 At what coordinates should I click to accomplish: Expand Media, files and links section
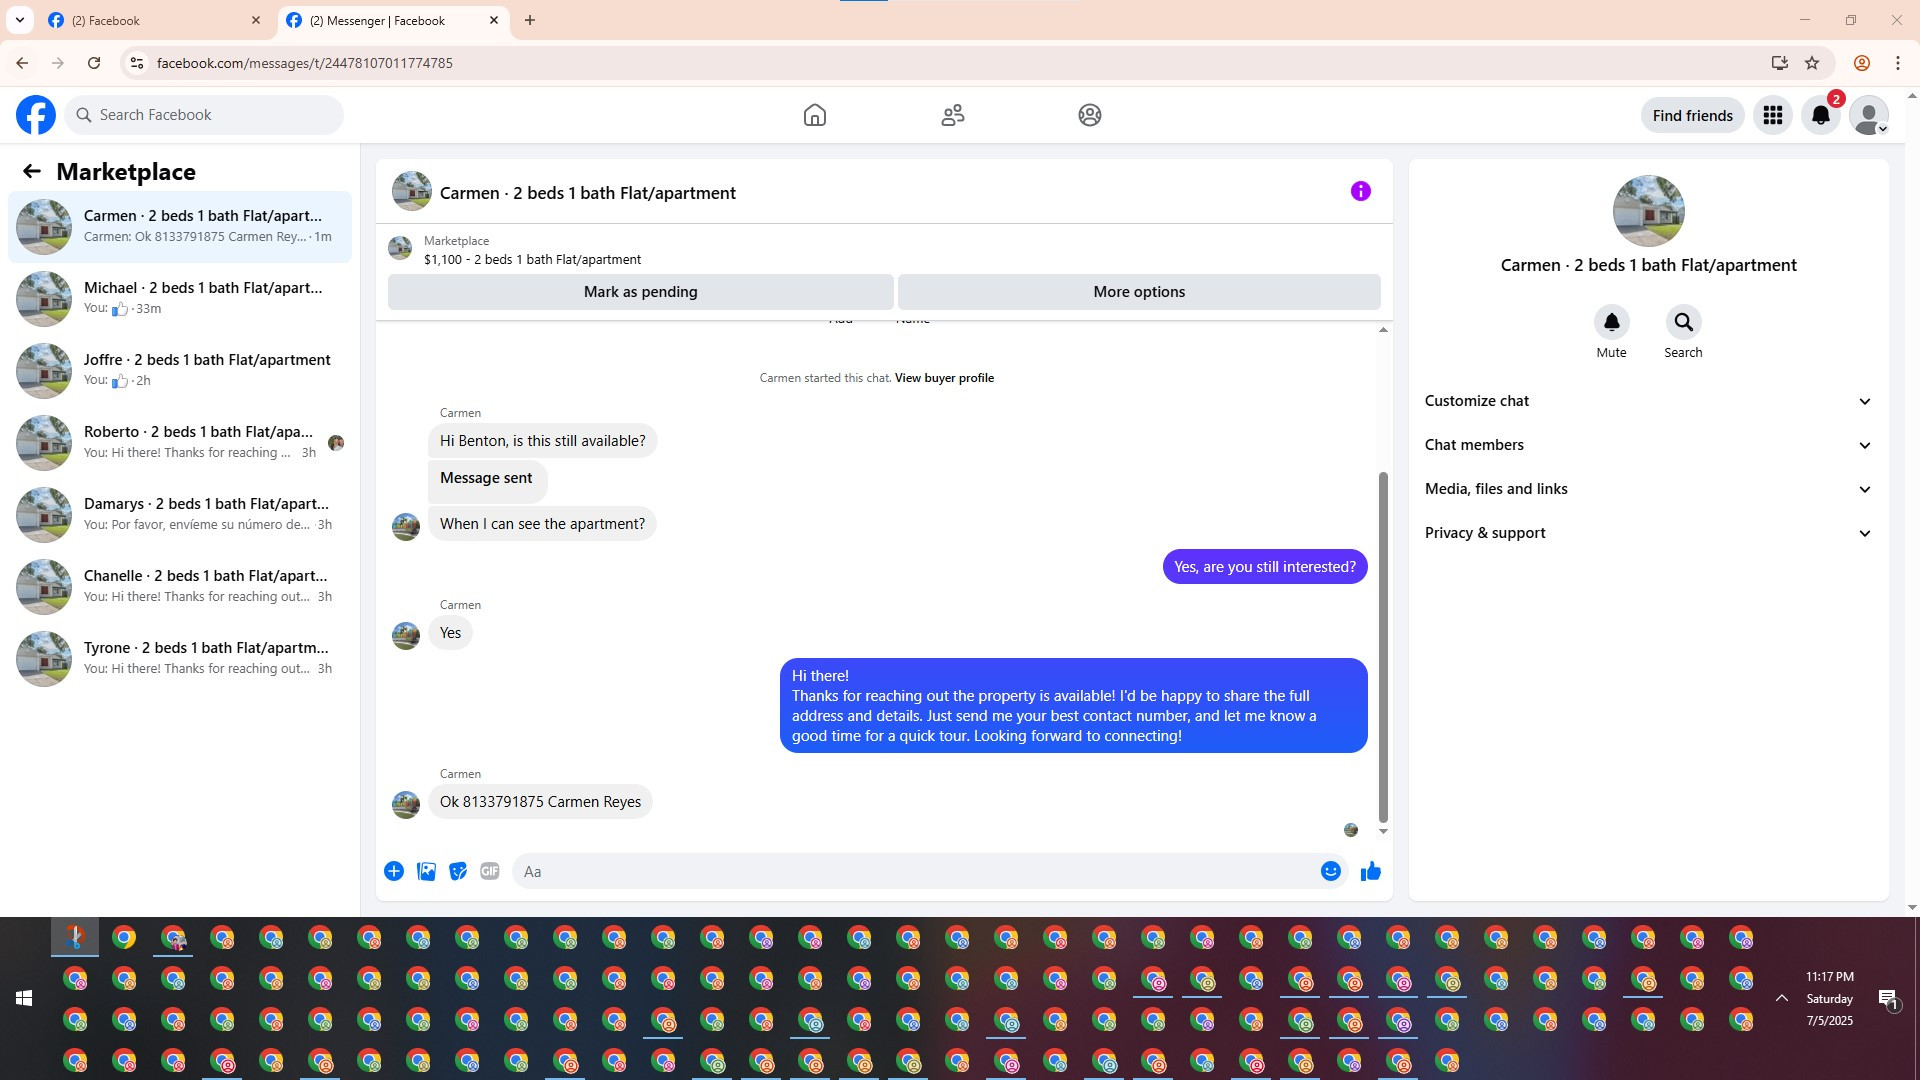pos(1647,489)
